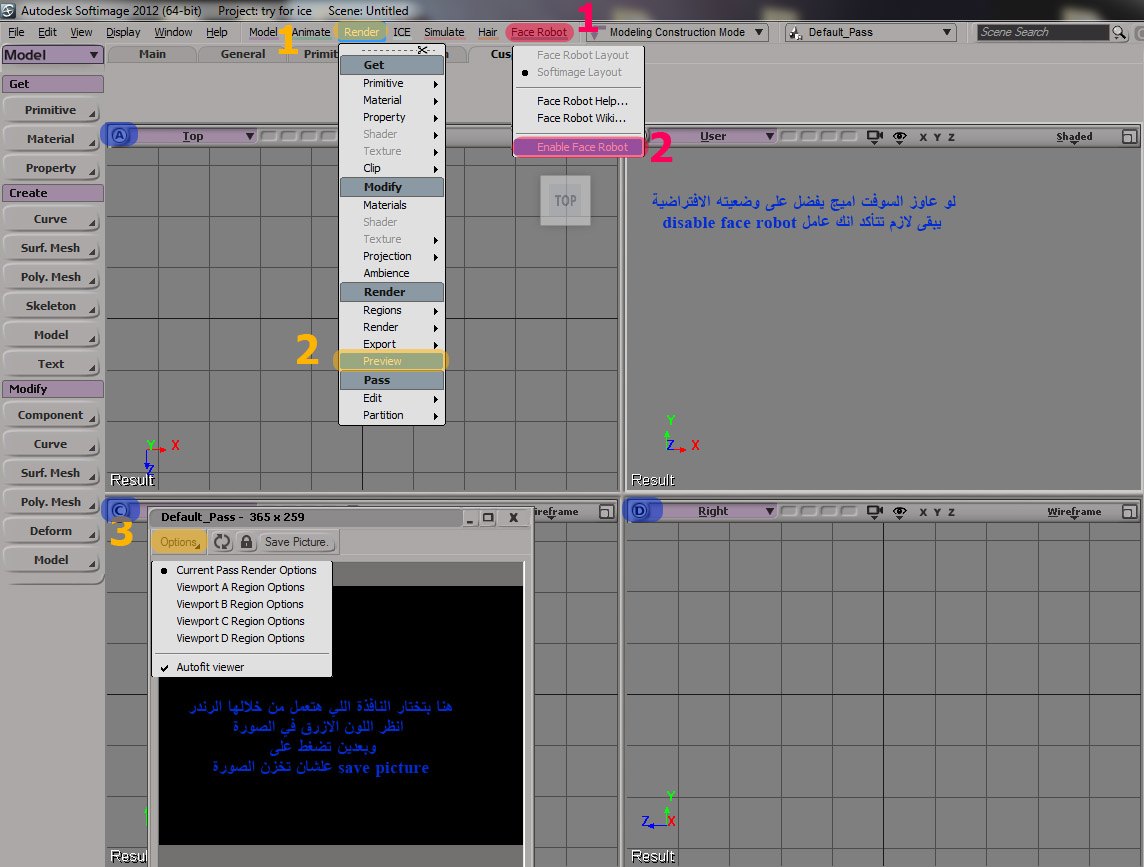Image resolution: width=1144 pixels, height=867 pixels.
Task: Click Poly. Mesh under Create section
Action: tap(51, 277)
